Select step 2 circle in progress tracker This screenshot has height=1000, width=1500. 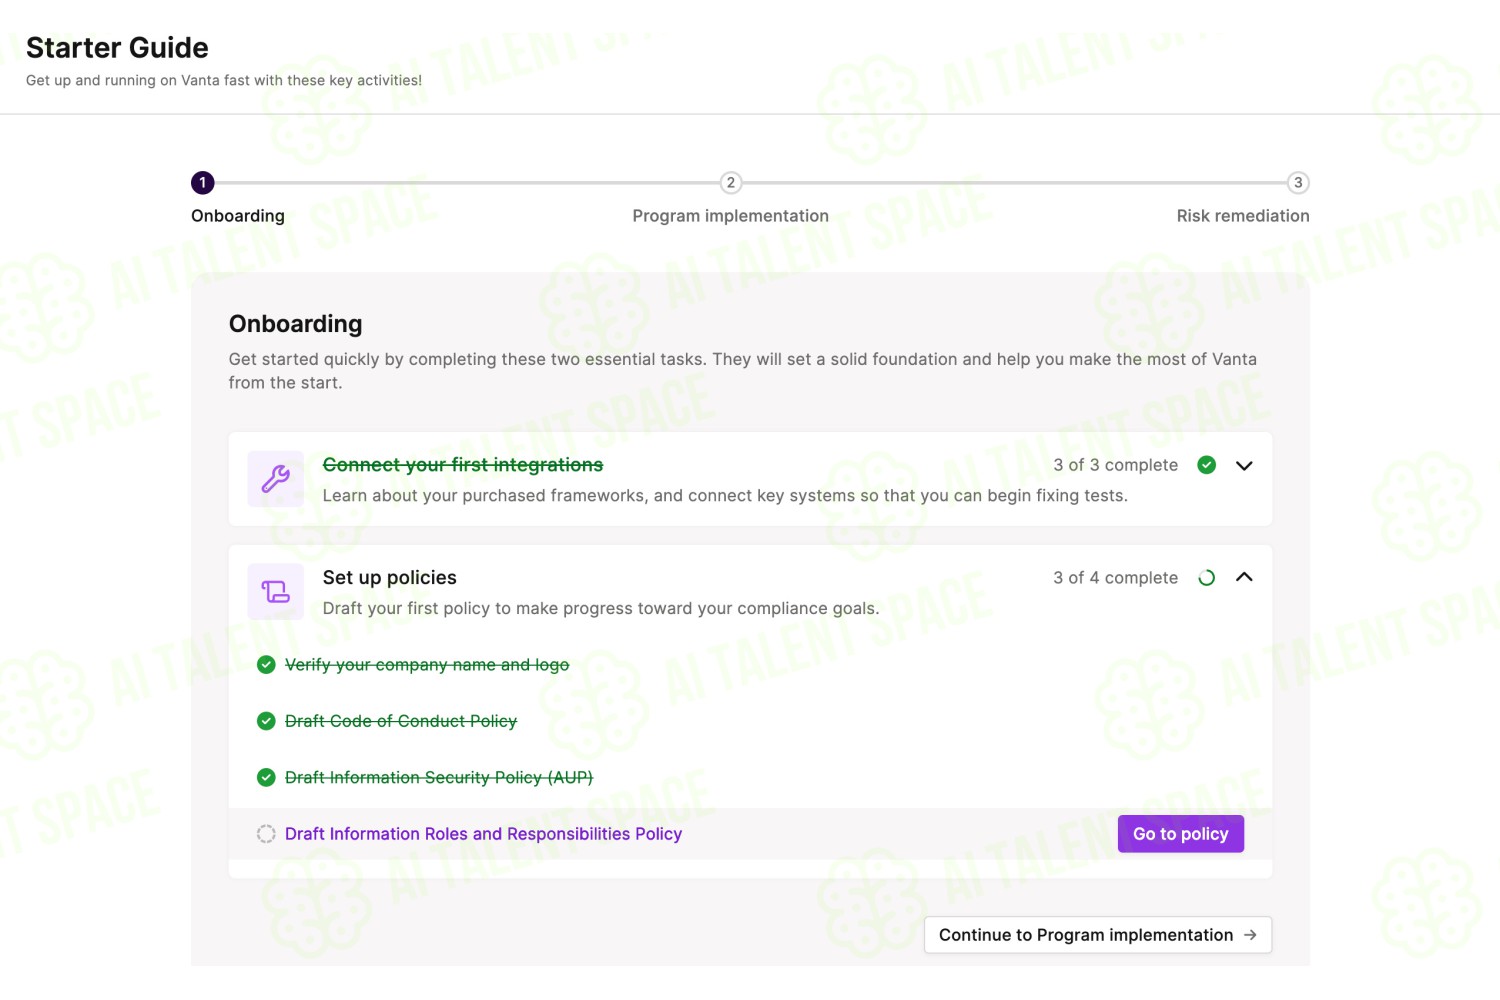pos(731,183)
